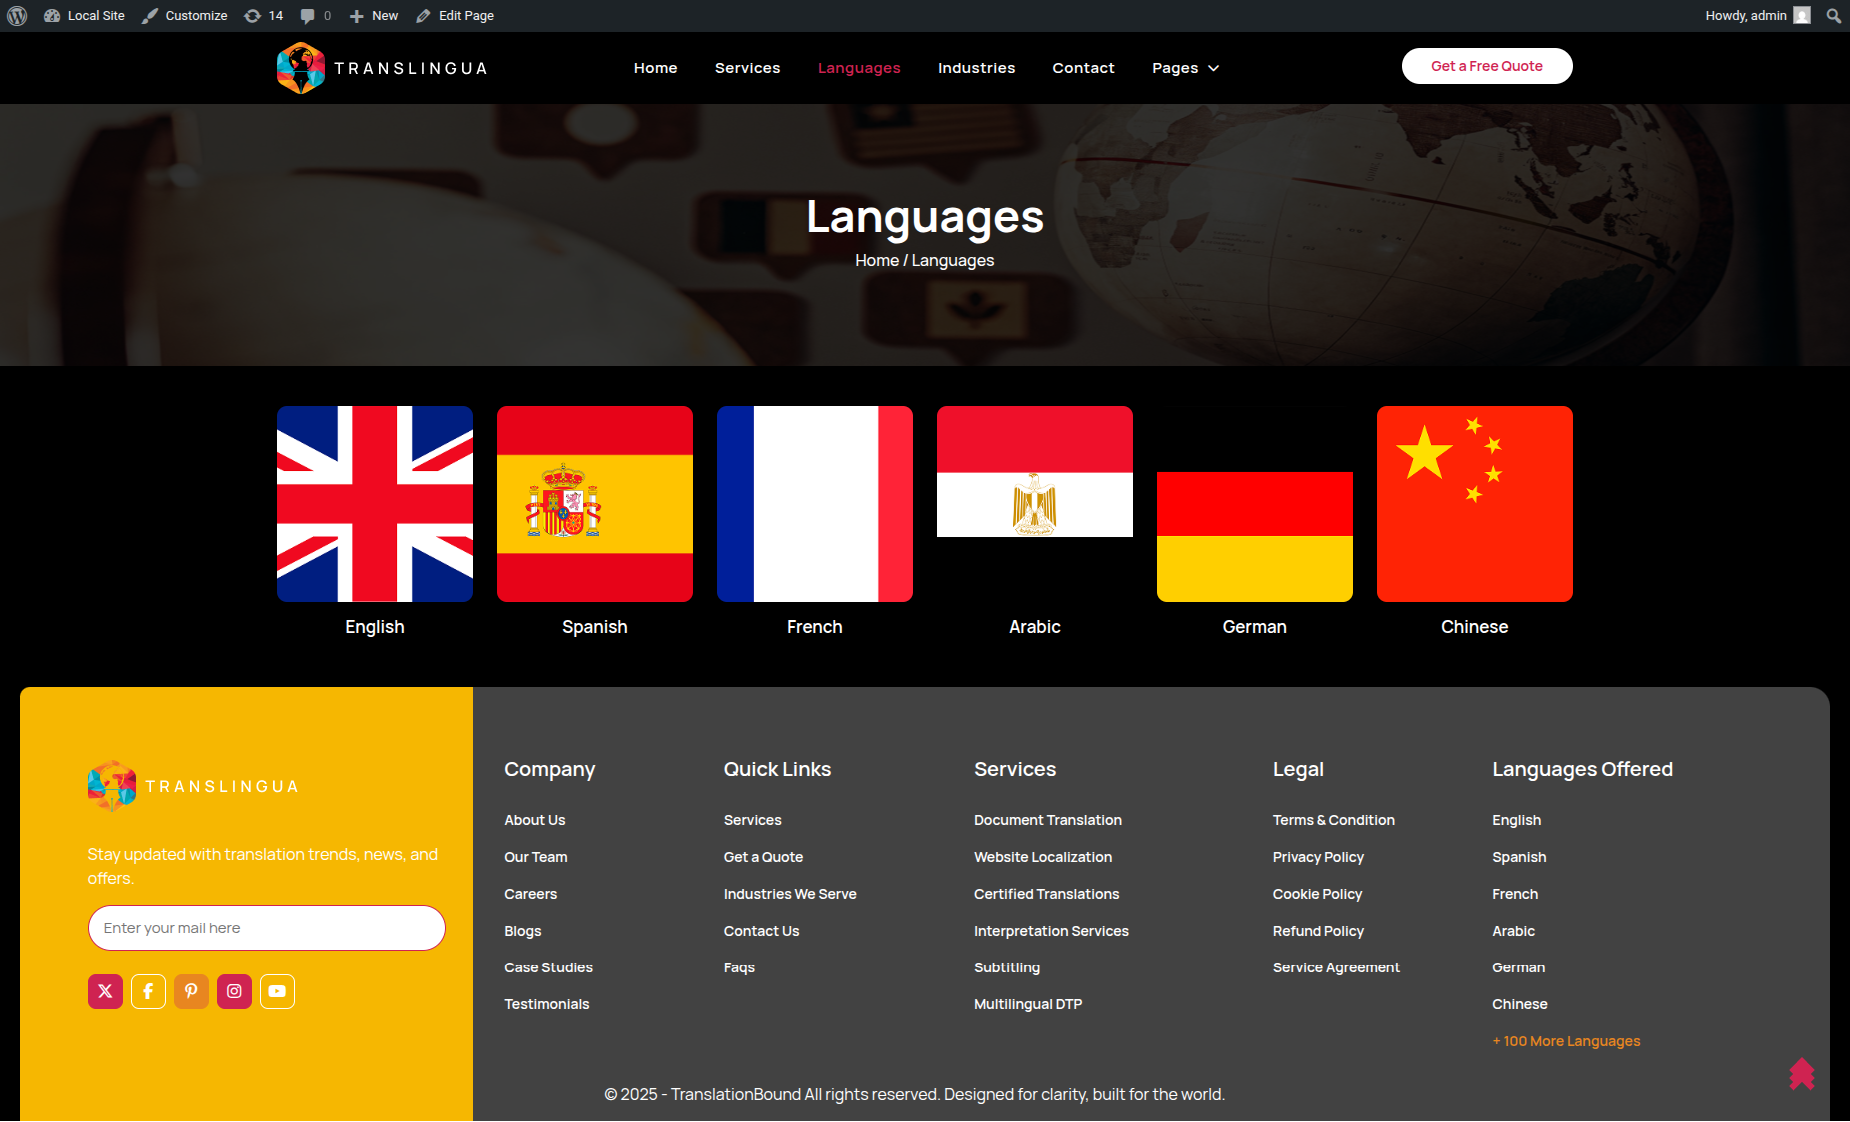Focus the Enter your mail here field
The image size is (1850, 1122).
(266, 928)
